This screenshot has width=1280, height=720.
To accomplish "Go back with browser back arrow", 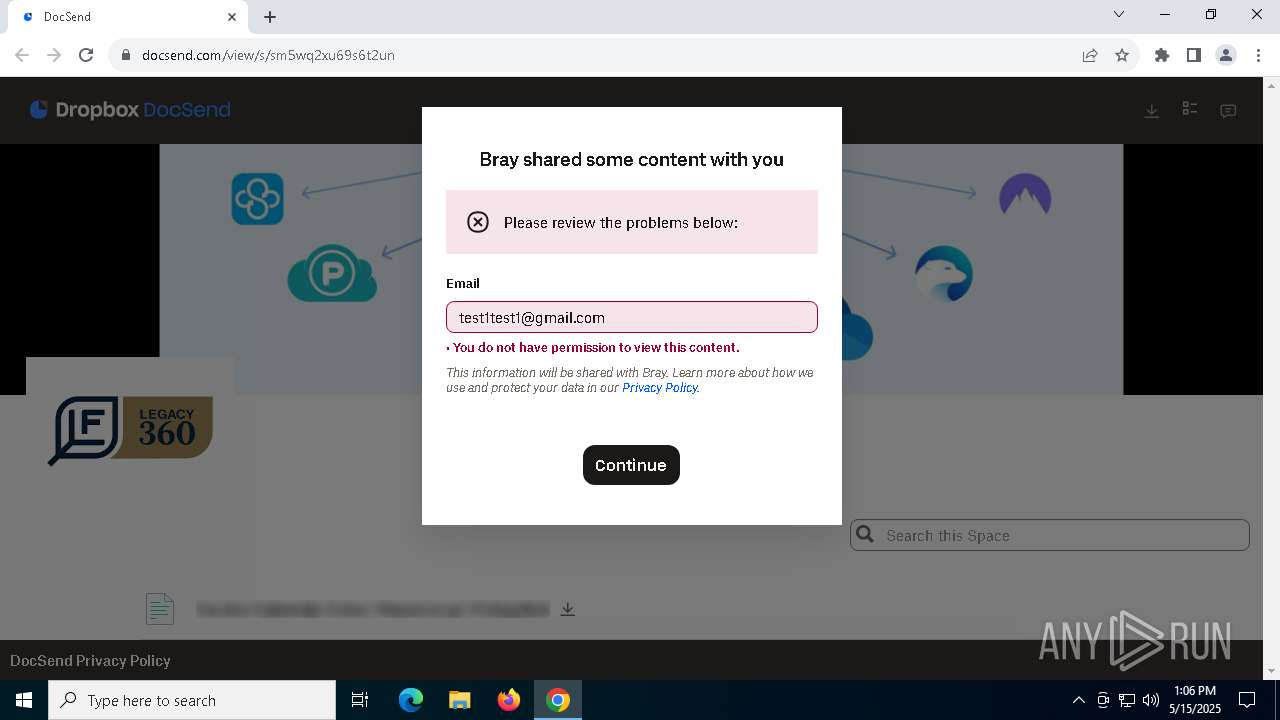I will (x=22, y=55).
